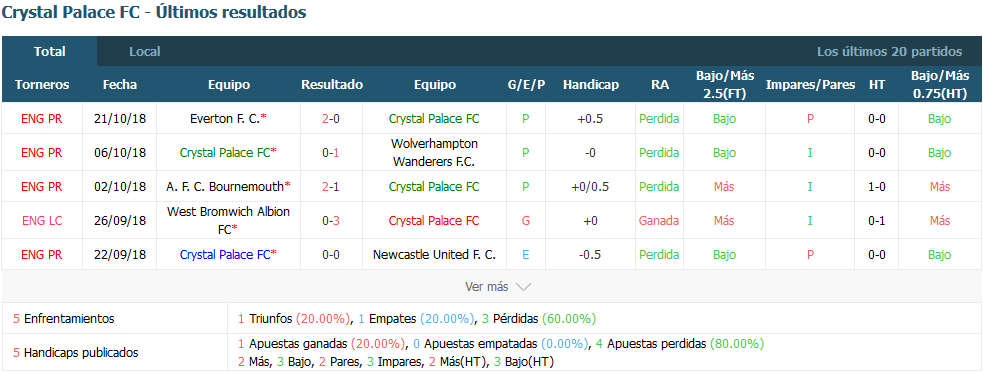Open Wolverhampton Wanderers F.C. team link
Screen dimensions: 983x373
[x=434, y=152]
